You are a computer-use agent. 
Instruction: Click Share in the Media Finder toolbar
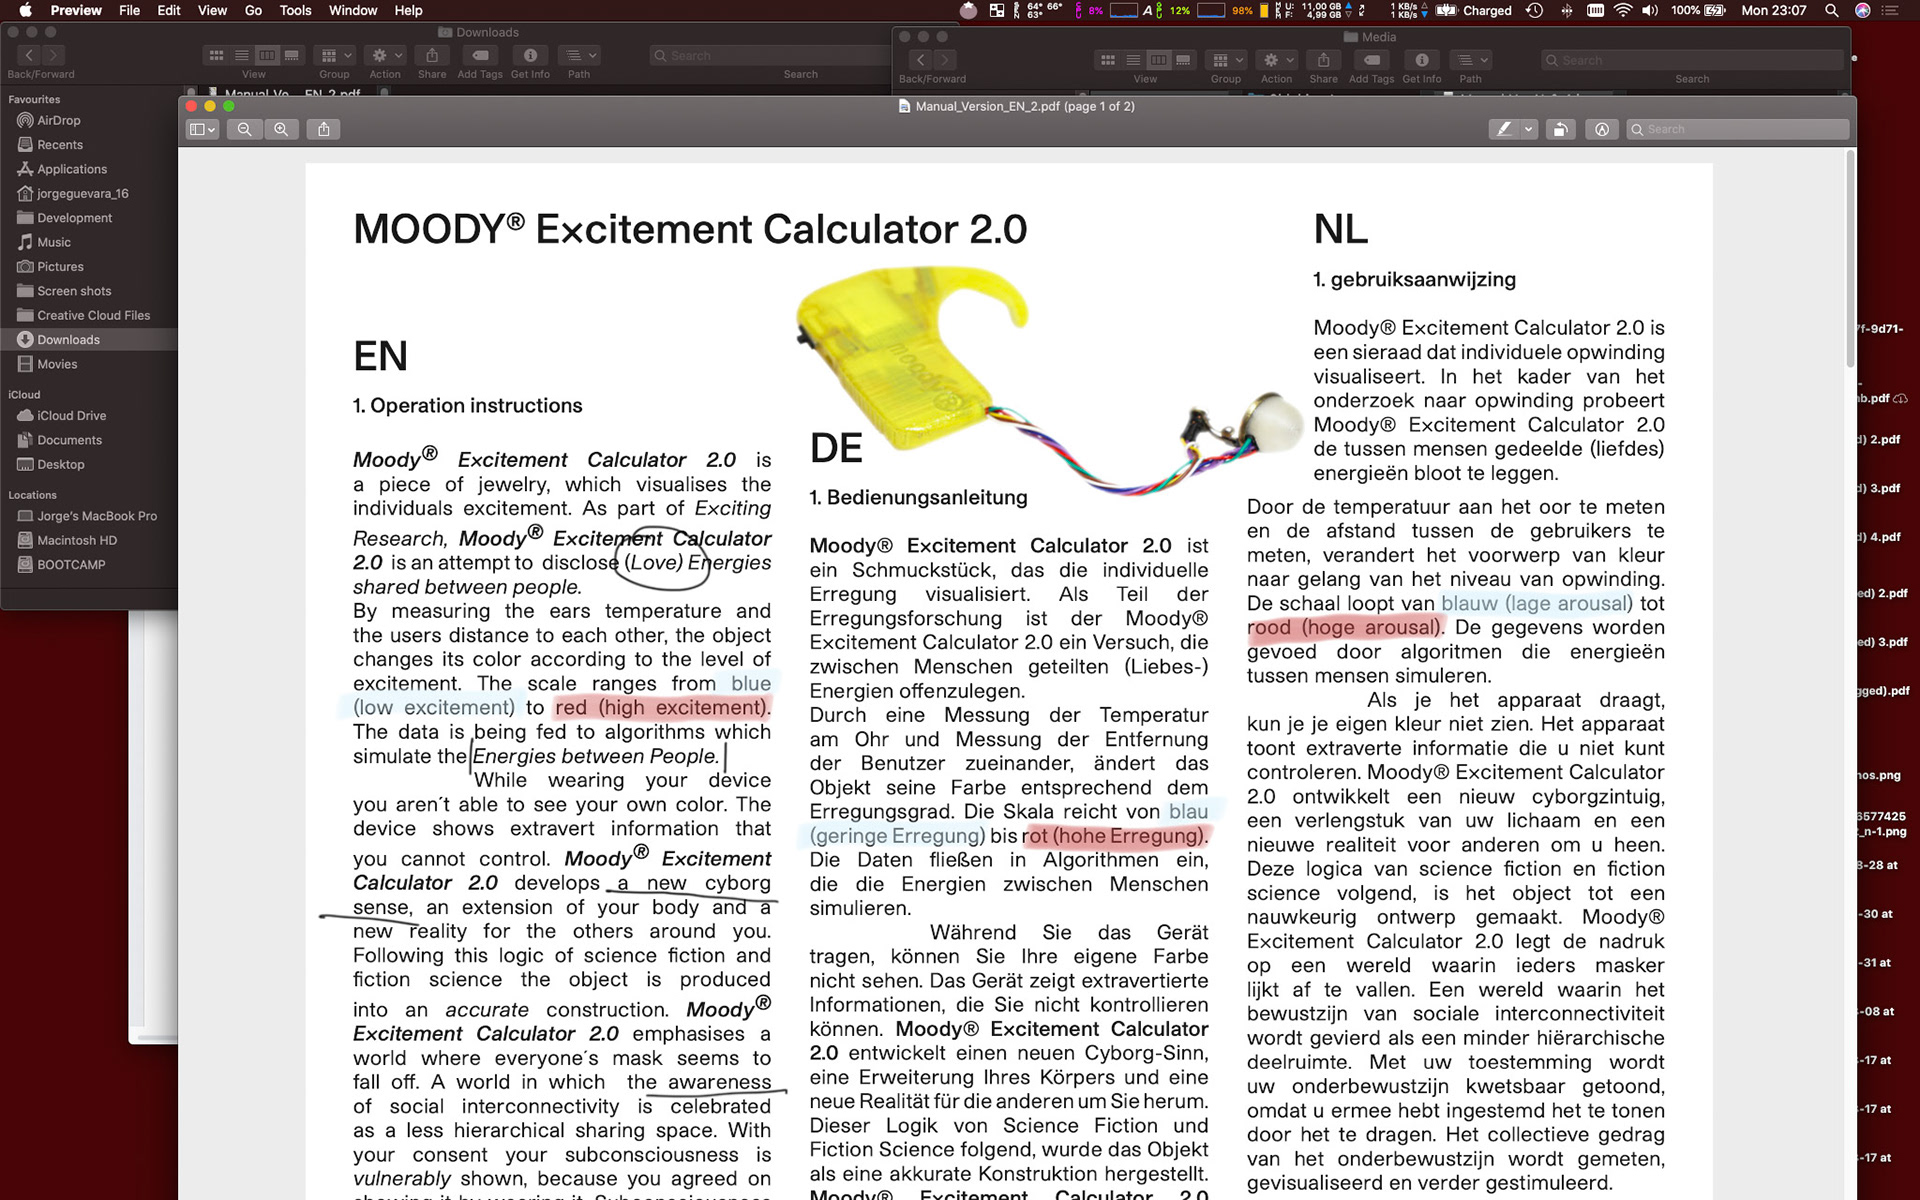coord(1323,60)
